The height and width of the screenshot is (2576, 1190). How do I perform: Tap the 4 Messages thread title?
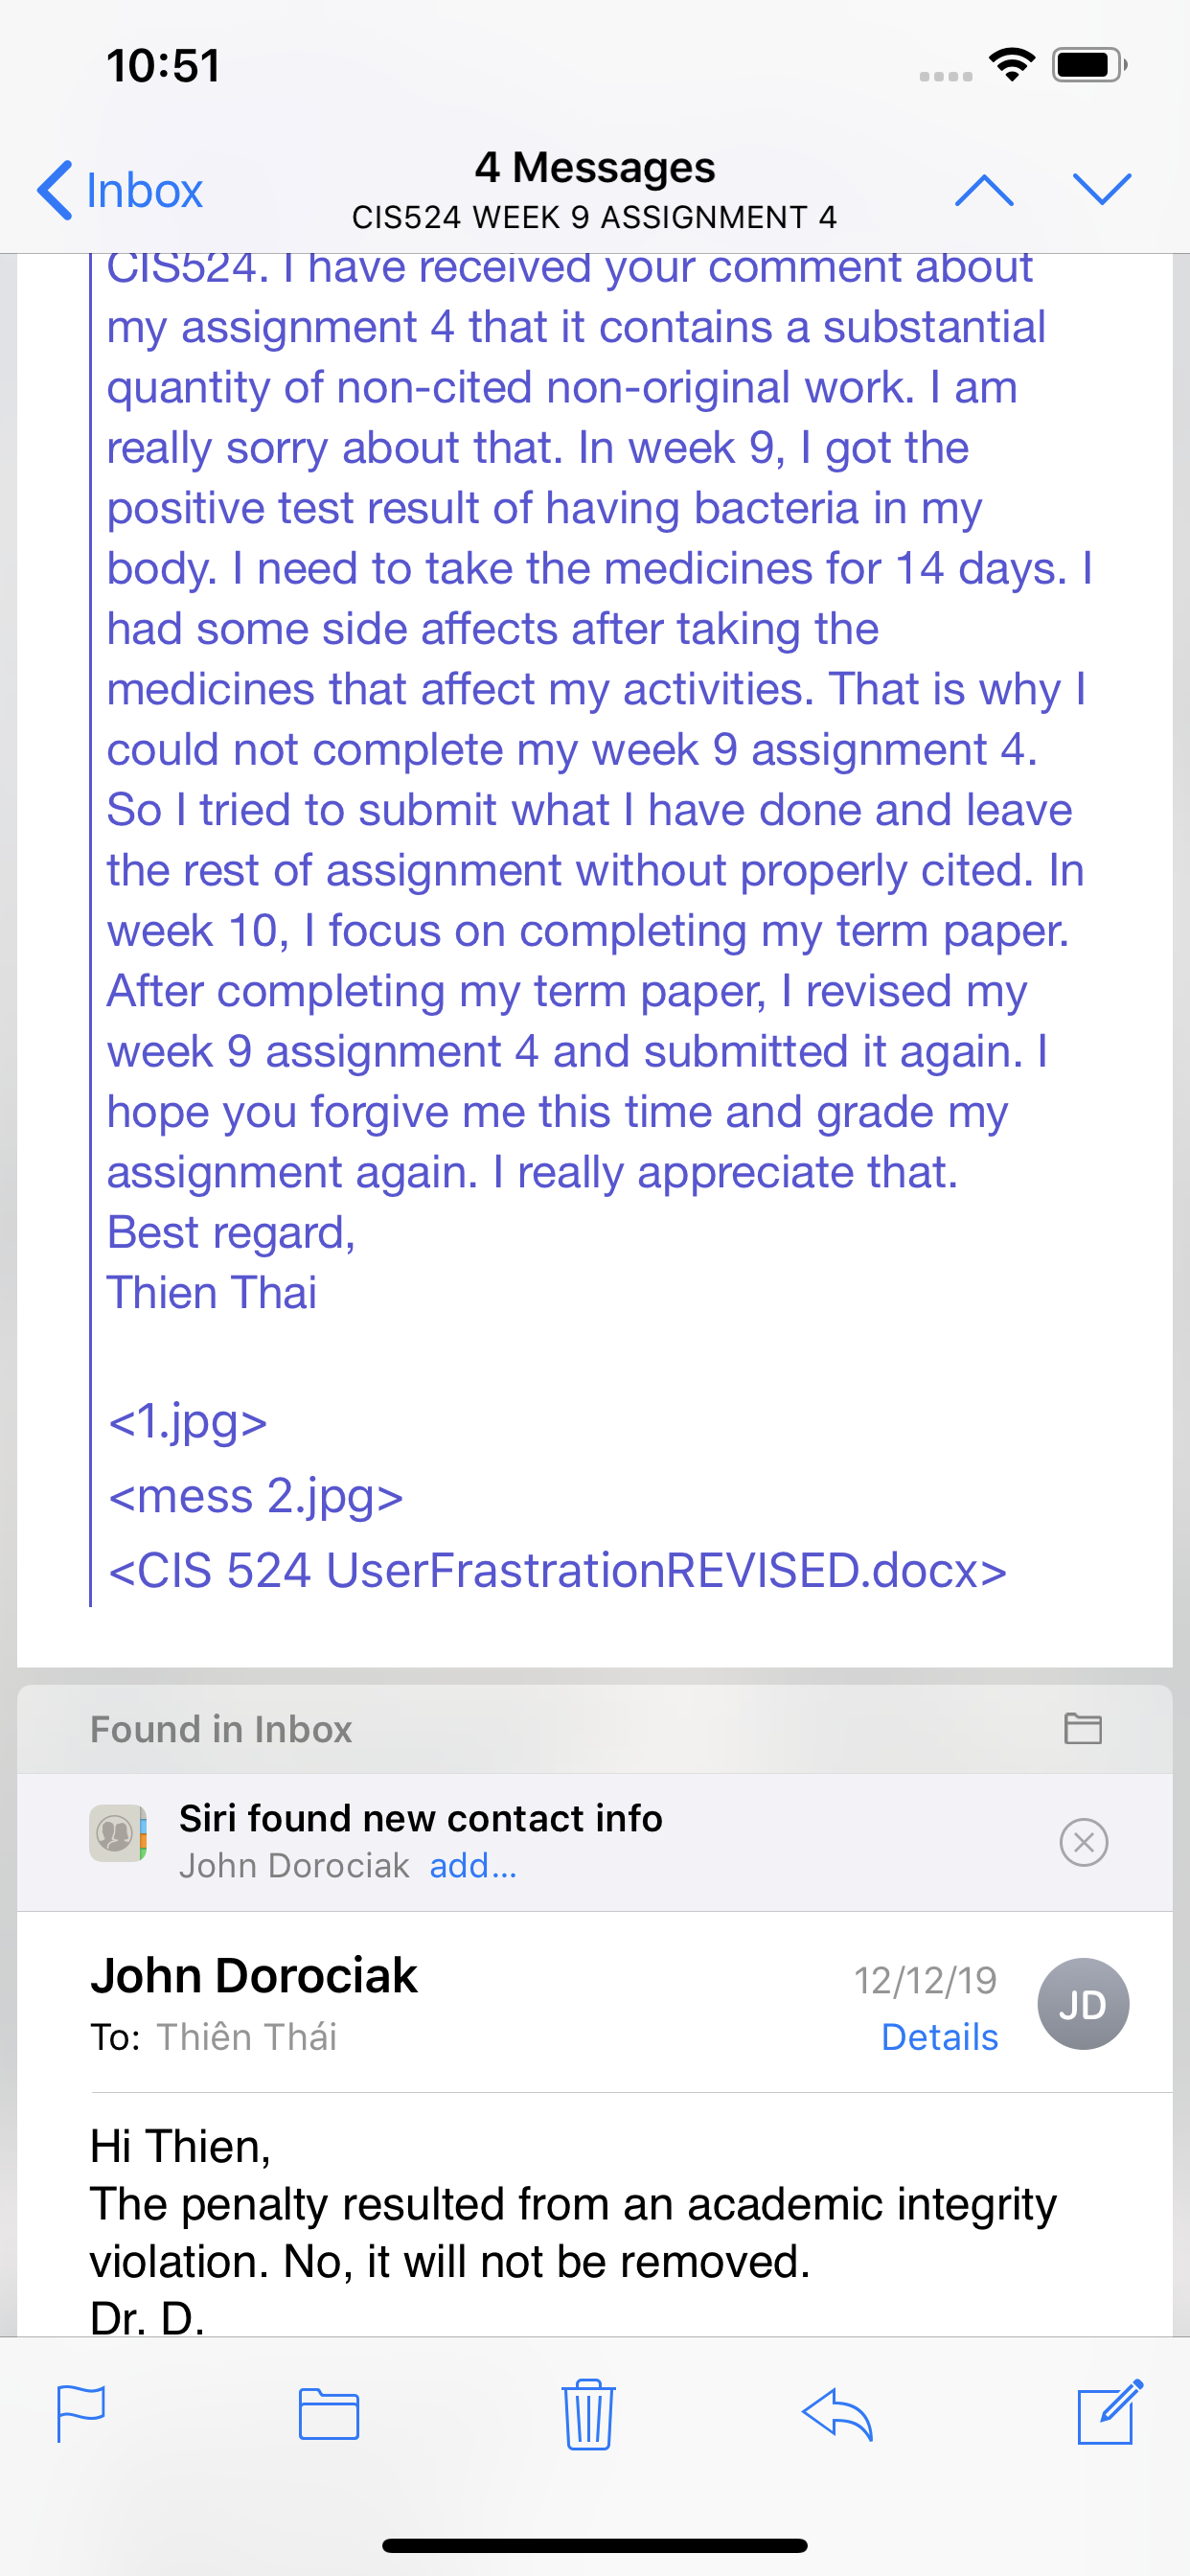click(x=595, y=167)
